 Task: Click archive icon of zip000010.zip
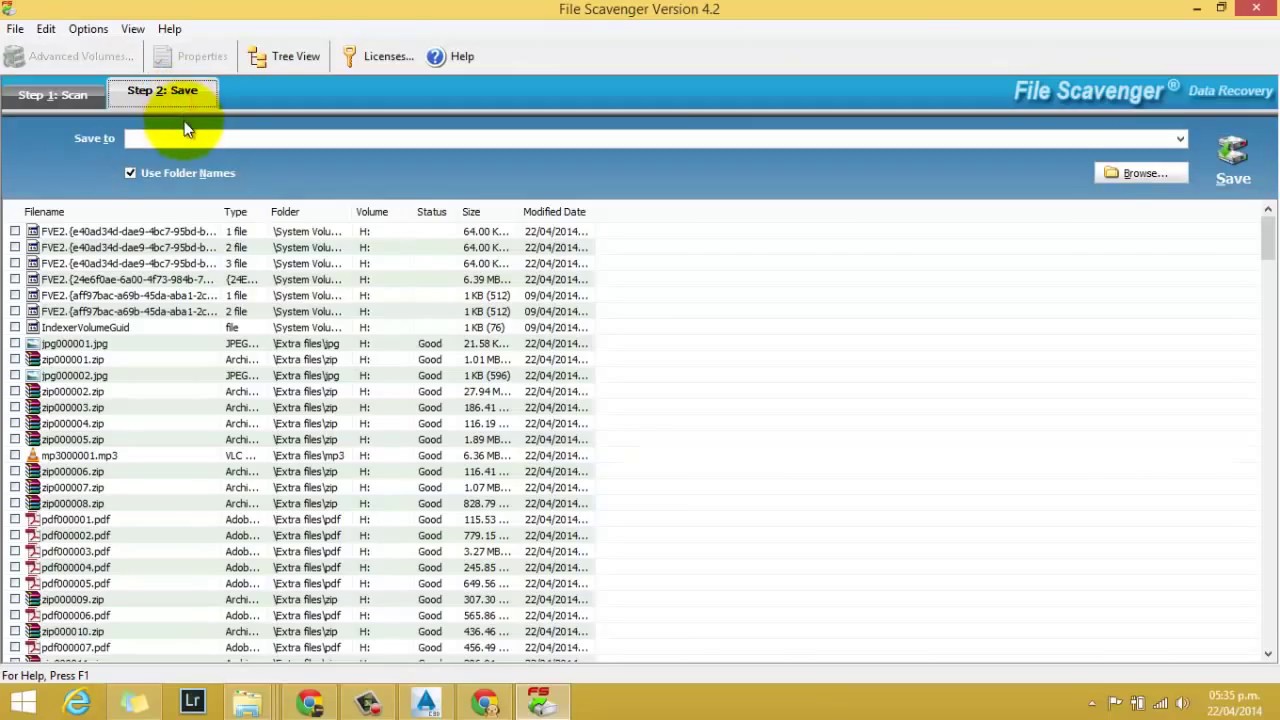[33, 632]
